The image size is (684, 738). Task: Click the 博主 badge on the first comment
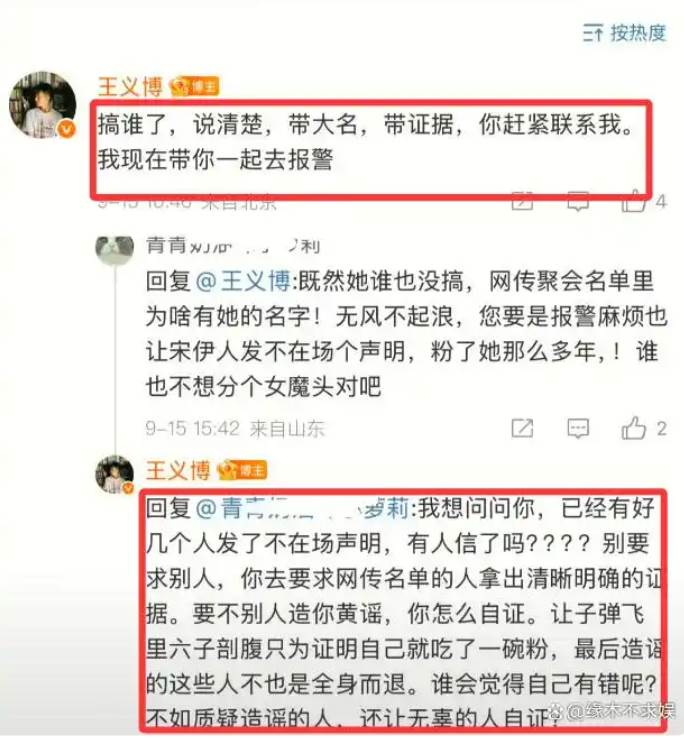(x=195, y=87)
